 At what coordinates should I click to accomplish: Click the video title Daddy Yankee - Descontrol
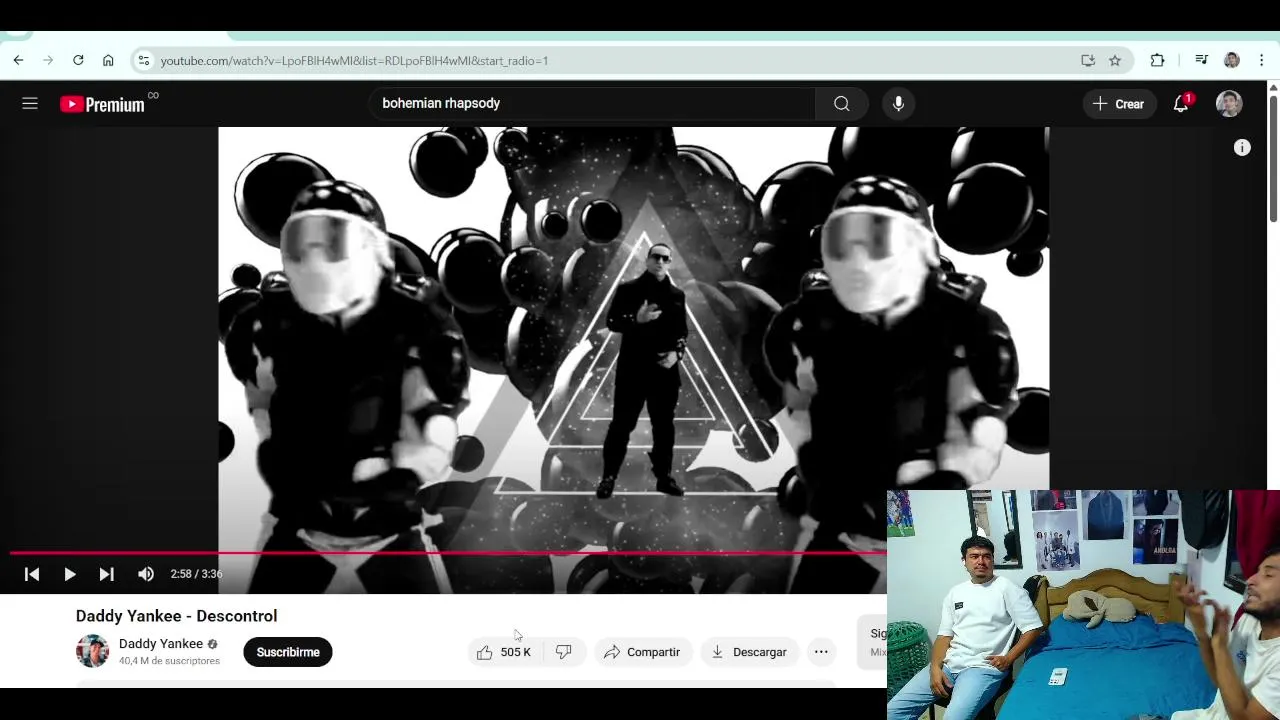(x=176, y=616)
